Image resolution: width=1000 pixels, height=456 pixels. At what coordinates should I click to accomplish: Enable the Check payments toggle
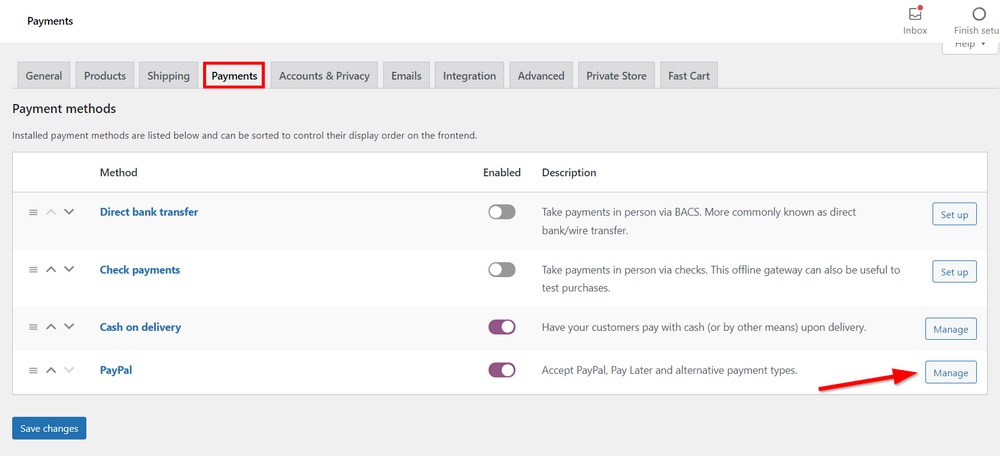501,270
